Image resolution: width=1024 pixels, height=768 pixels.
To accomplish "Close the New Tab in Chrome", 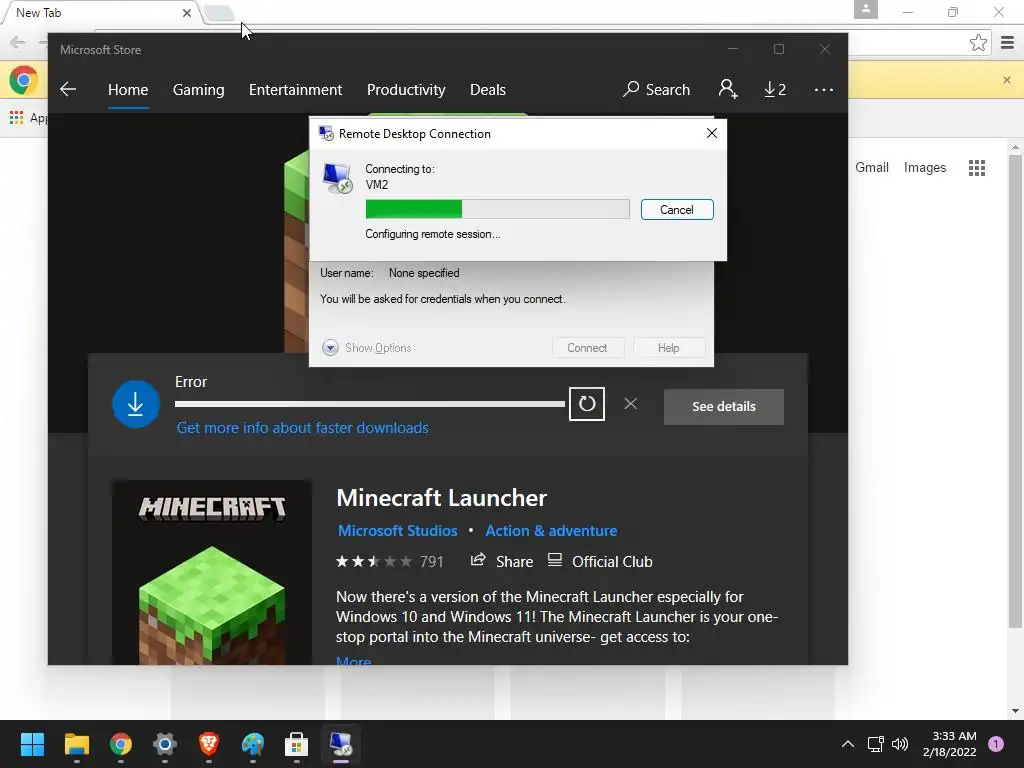I will click(x=187, y=12).
